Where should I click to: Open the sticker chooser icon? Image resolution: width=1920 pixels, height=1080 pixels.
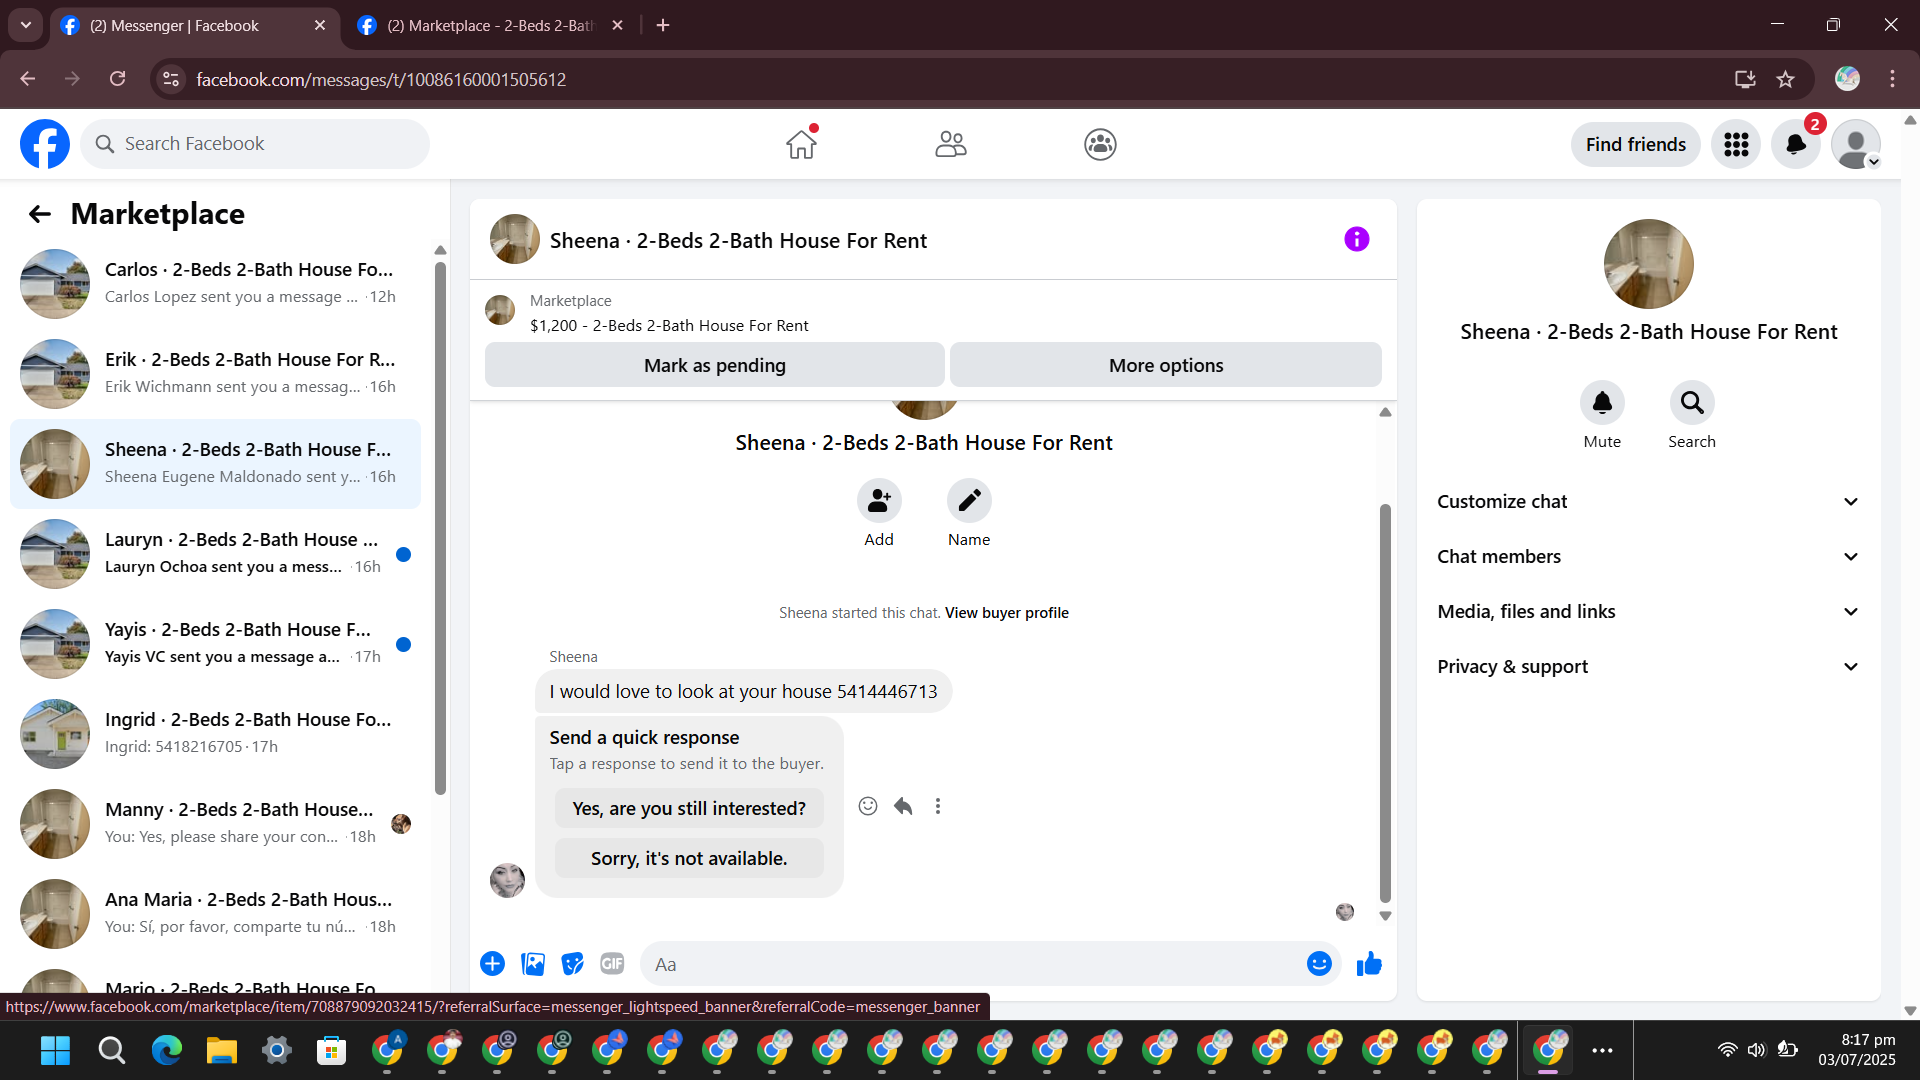(572, 963)
